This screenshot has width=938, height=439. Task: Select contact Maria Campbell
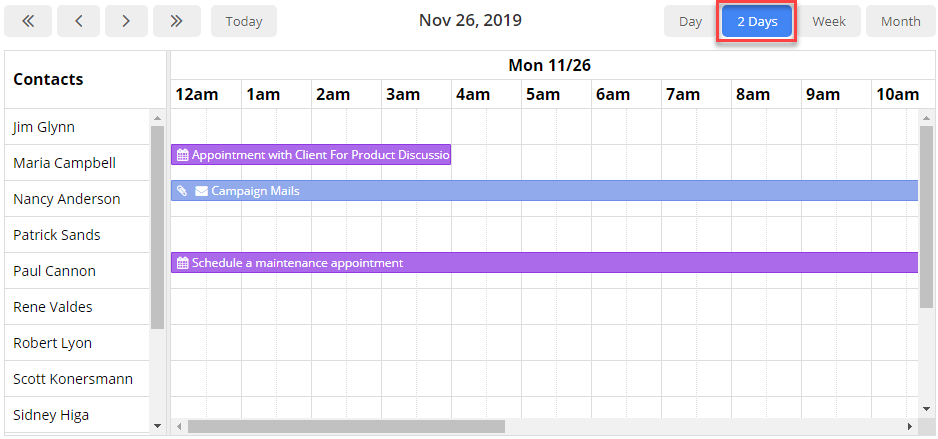coord(65,163)
